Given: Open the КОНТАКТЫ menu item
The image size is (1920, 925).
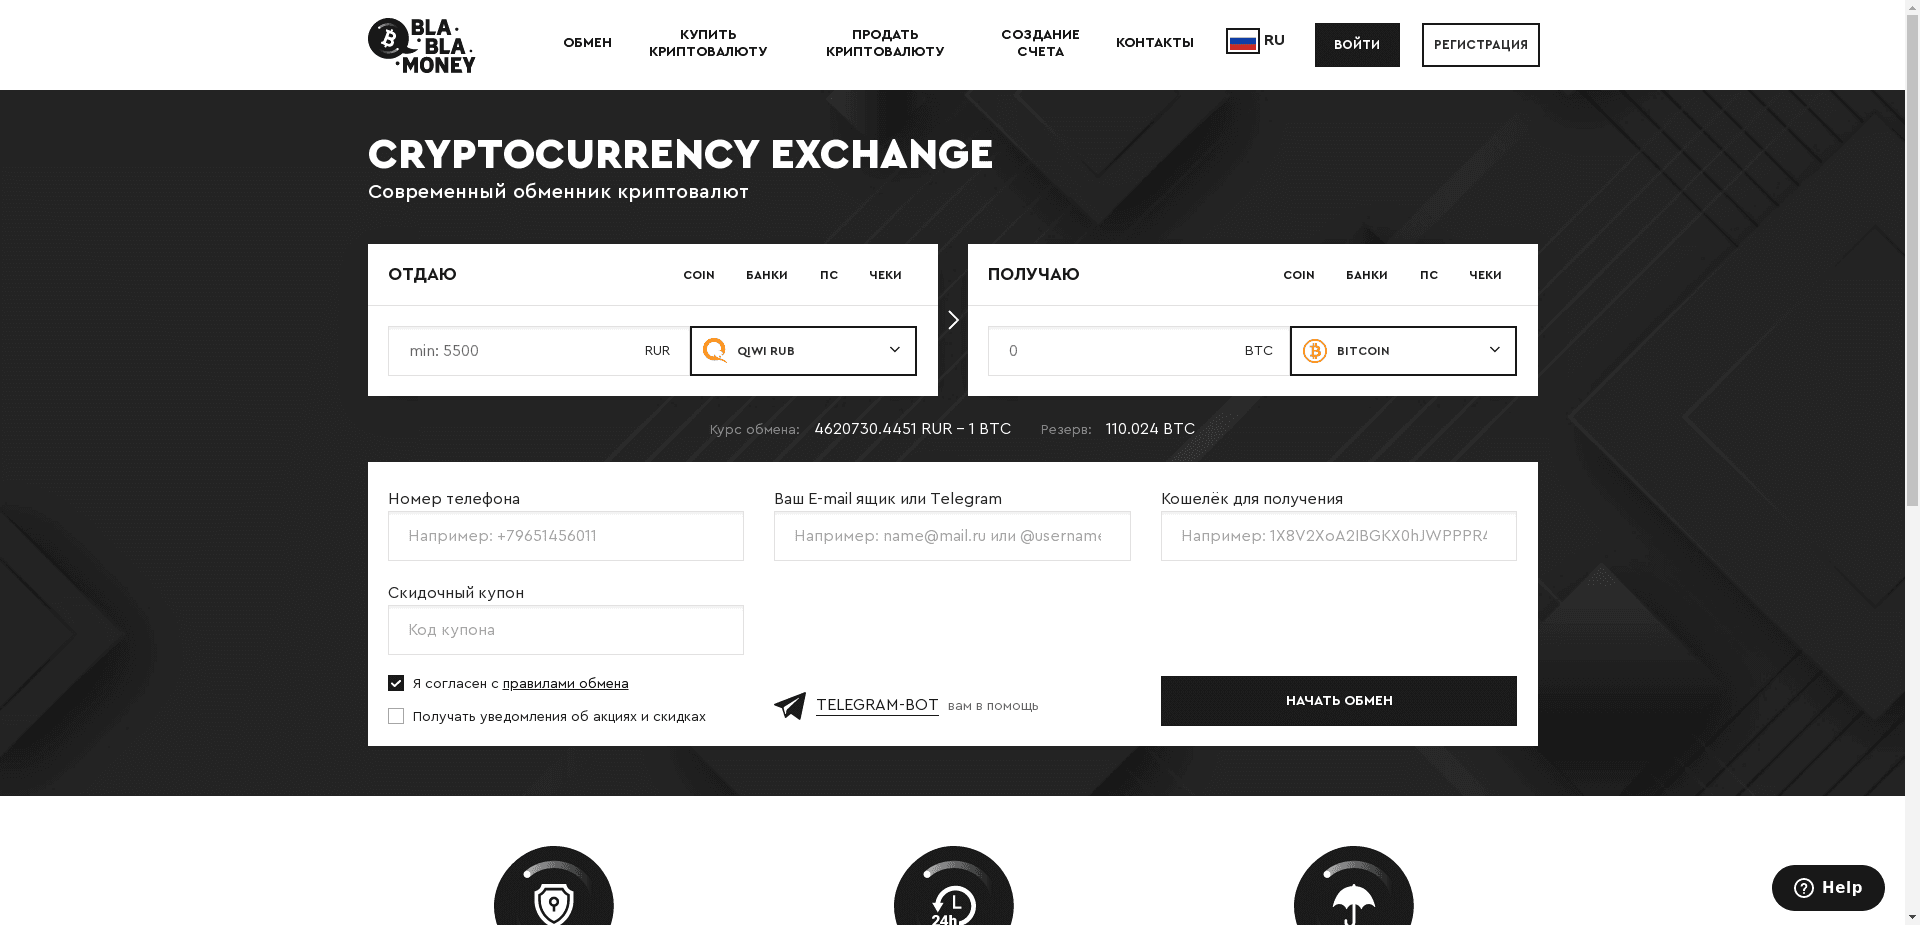Looking at the screenshot, I should (1154, 43).
